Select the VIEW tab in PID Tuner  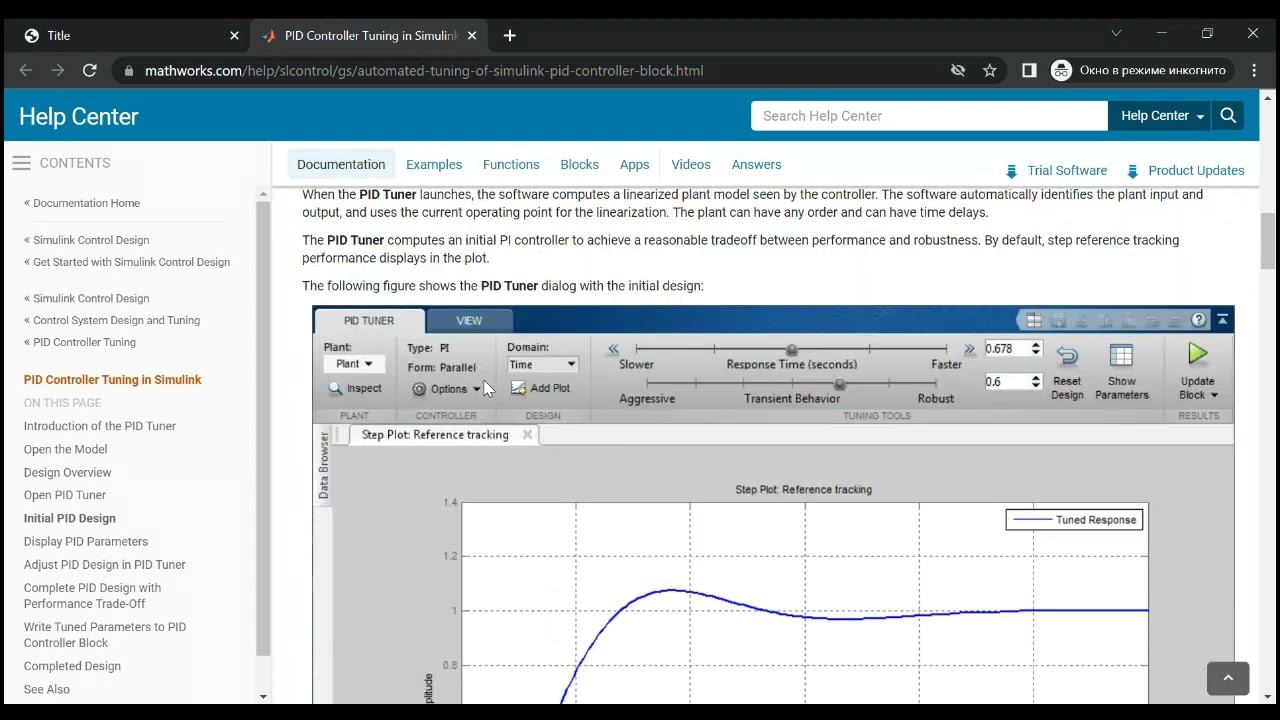469,321
